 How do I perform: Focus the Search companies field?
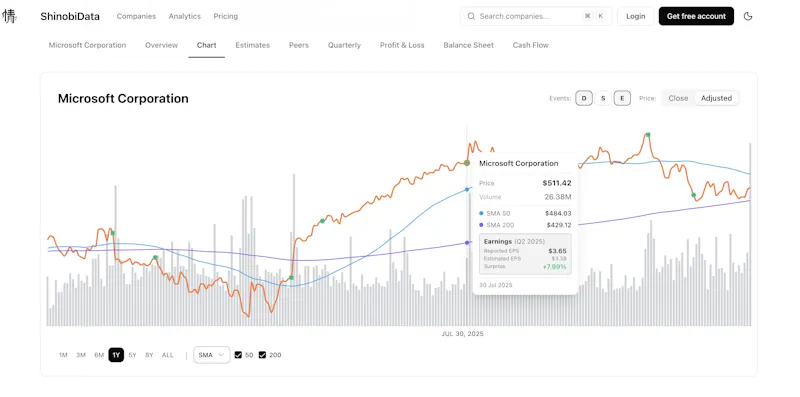[536, 16]
